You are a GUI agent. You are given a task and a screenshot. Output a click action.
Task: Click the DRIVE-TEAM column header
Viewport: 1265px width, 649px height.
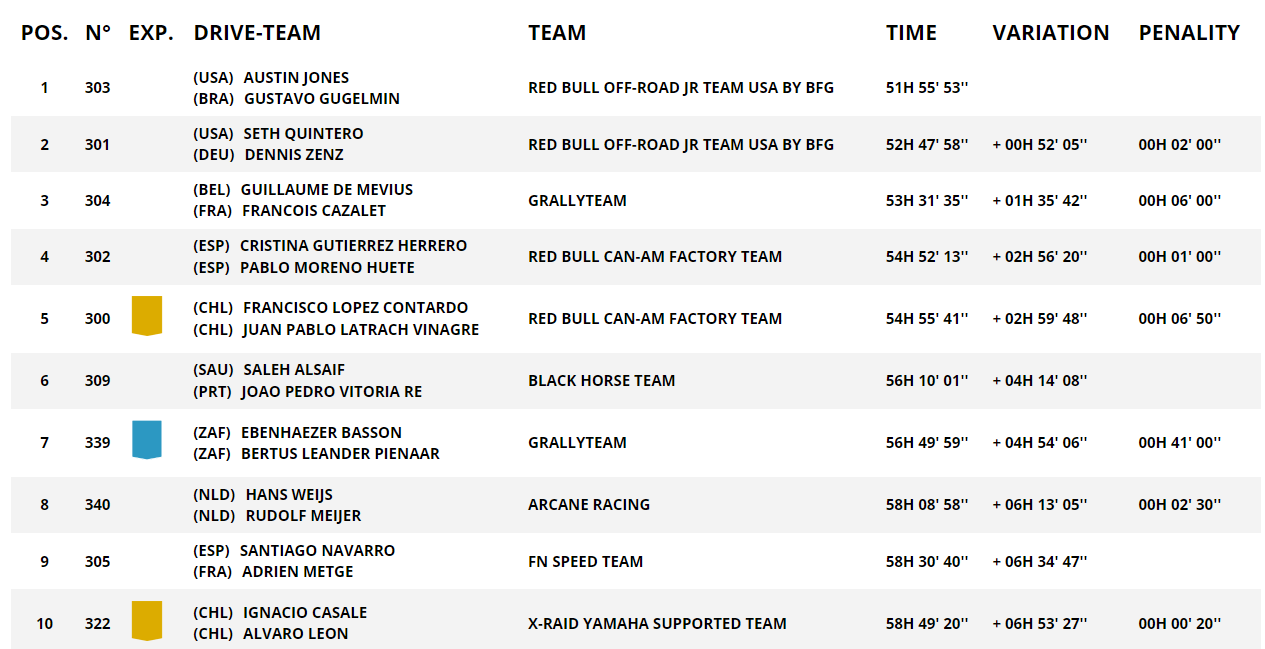coord(257,33)
